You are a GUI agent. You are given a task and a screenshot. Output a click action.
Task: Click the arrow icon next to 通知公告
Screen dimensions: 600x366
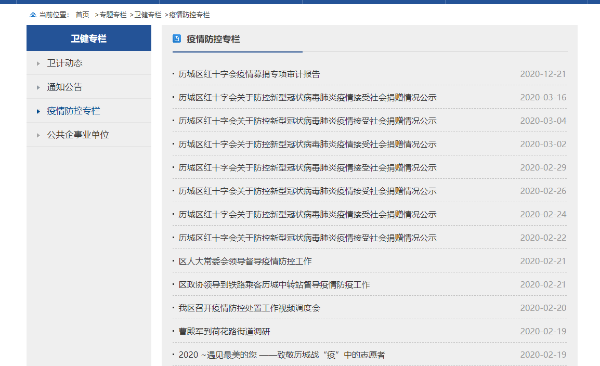[38, 88]
